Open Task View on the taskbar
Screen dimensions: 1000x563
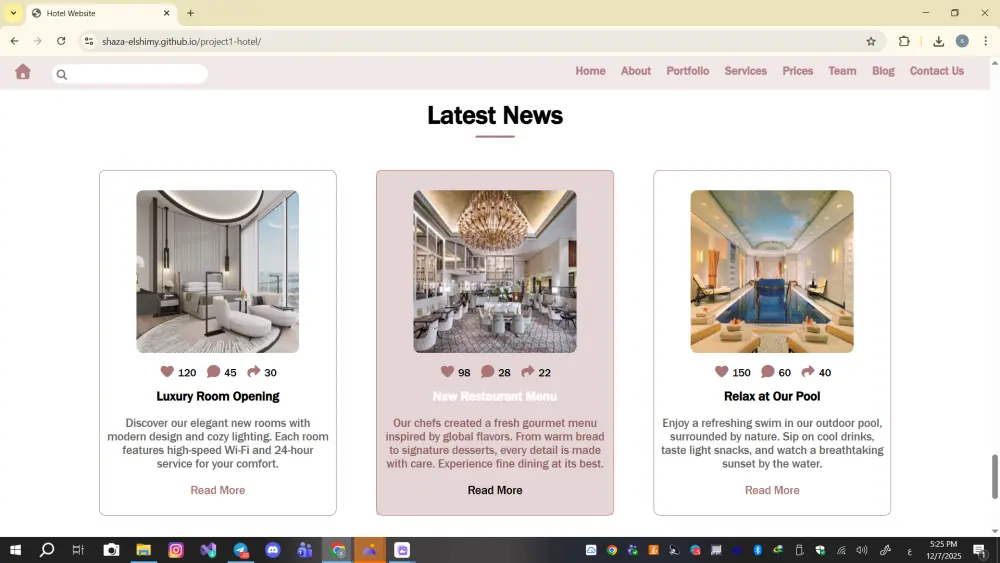[78, 550]
